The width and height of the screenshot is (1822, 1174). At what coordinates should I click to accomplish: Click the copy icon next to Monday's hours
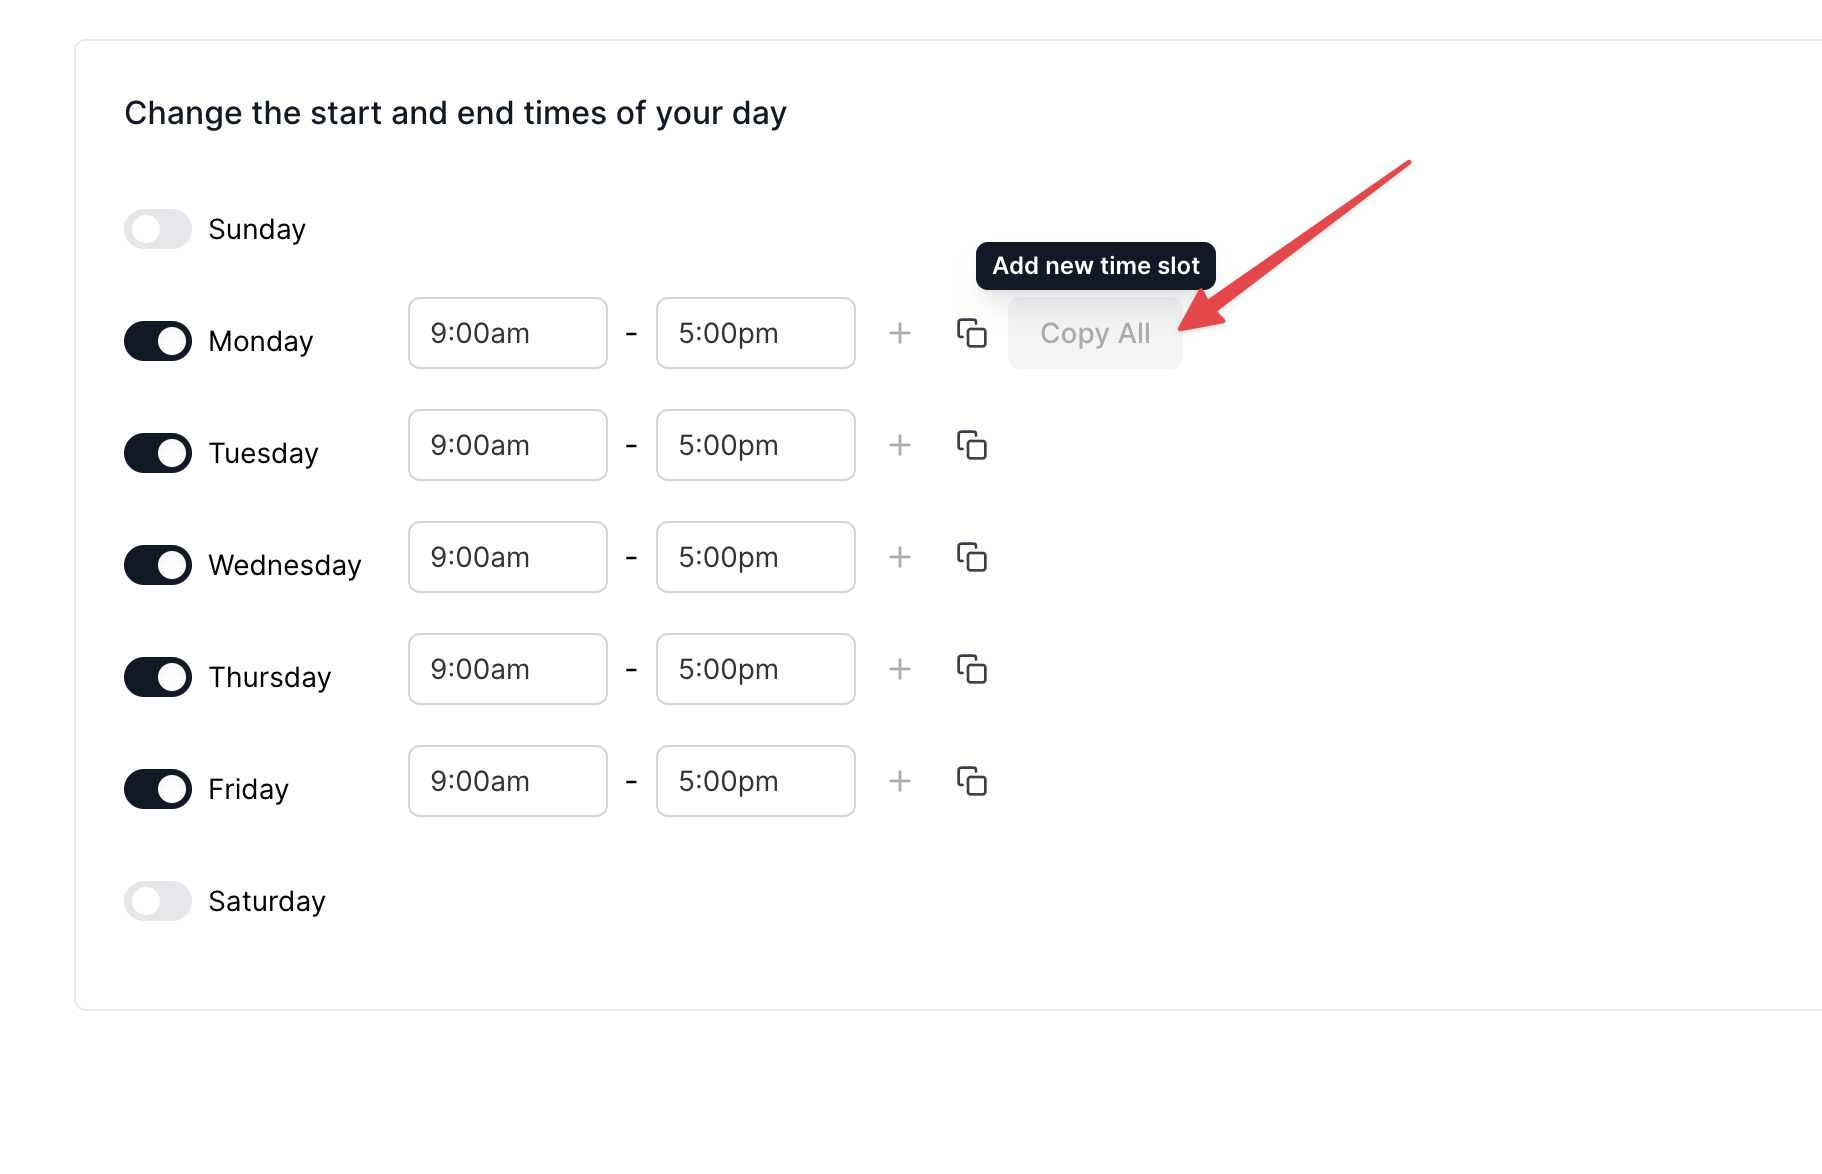(971, 334)
